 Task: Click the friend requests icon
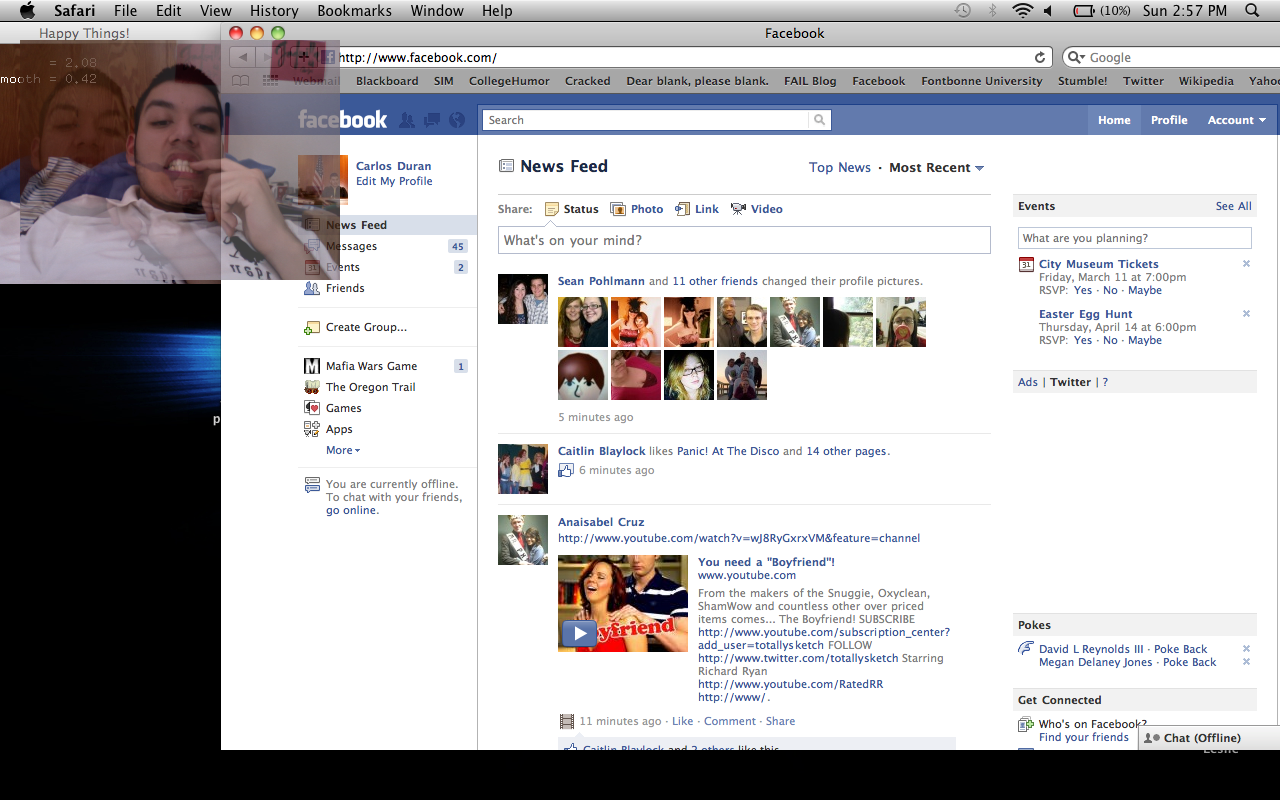click(x=407, y=120)
